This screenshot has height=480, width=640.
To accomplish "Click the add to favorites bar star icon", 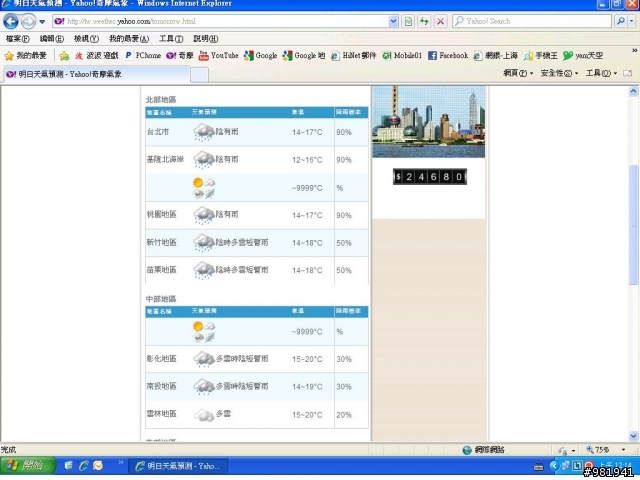I will (x=64, y=56).
